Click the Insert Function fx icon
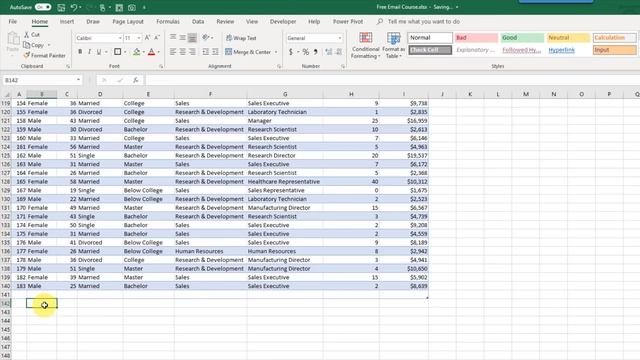 point(136,80)
